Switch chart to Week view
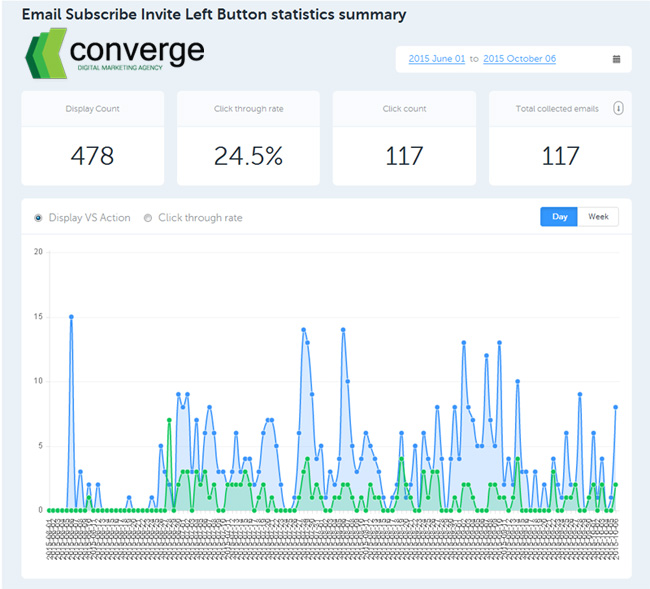The width and height of the screenshot is (650, 589). (598, 217)
